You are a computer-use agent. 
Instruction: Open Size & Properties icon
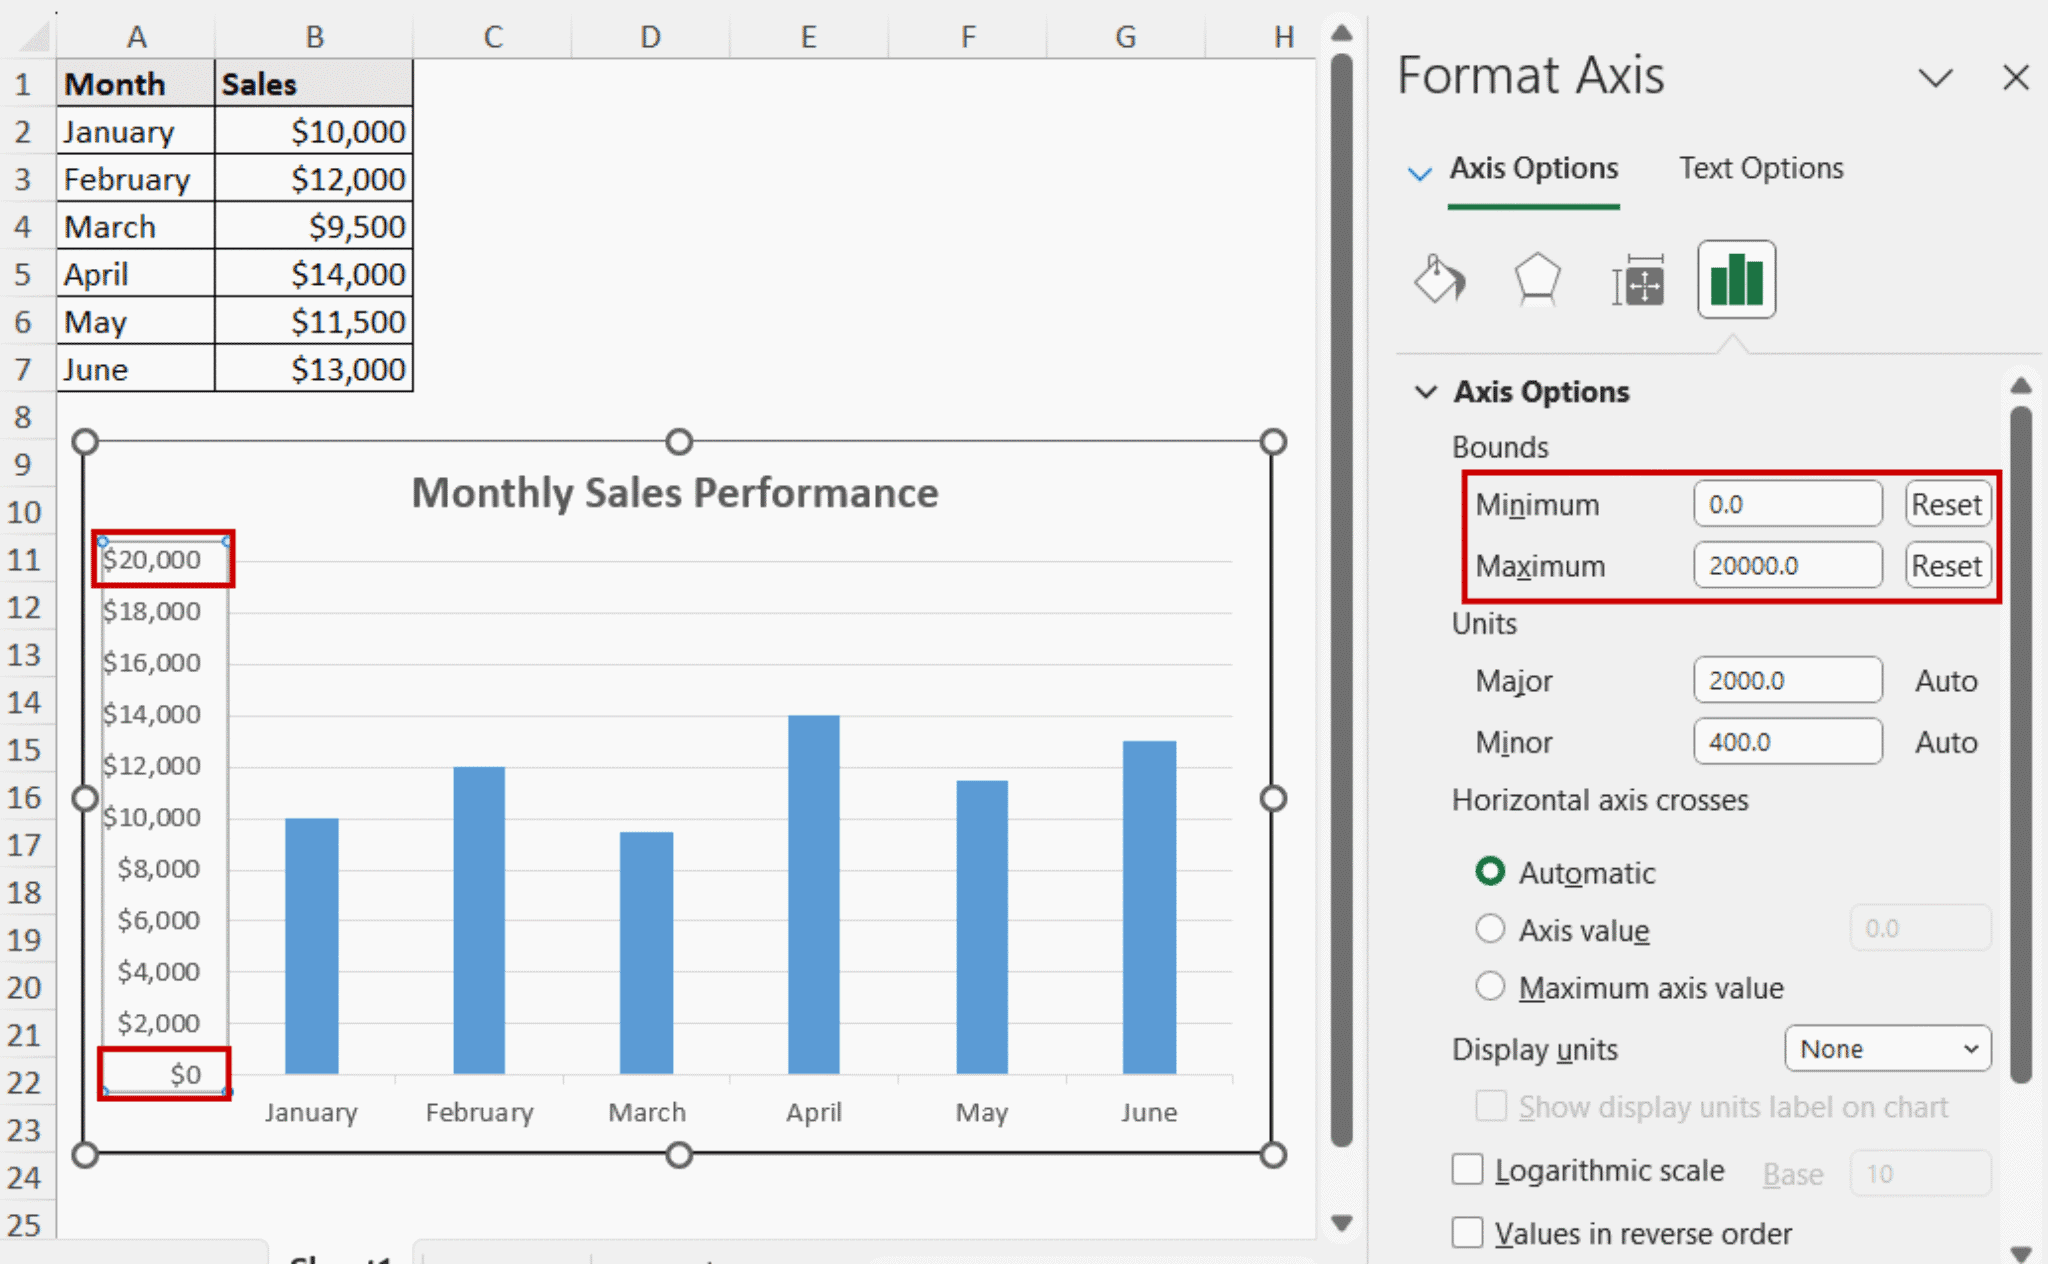click(1638, 281)
